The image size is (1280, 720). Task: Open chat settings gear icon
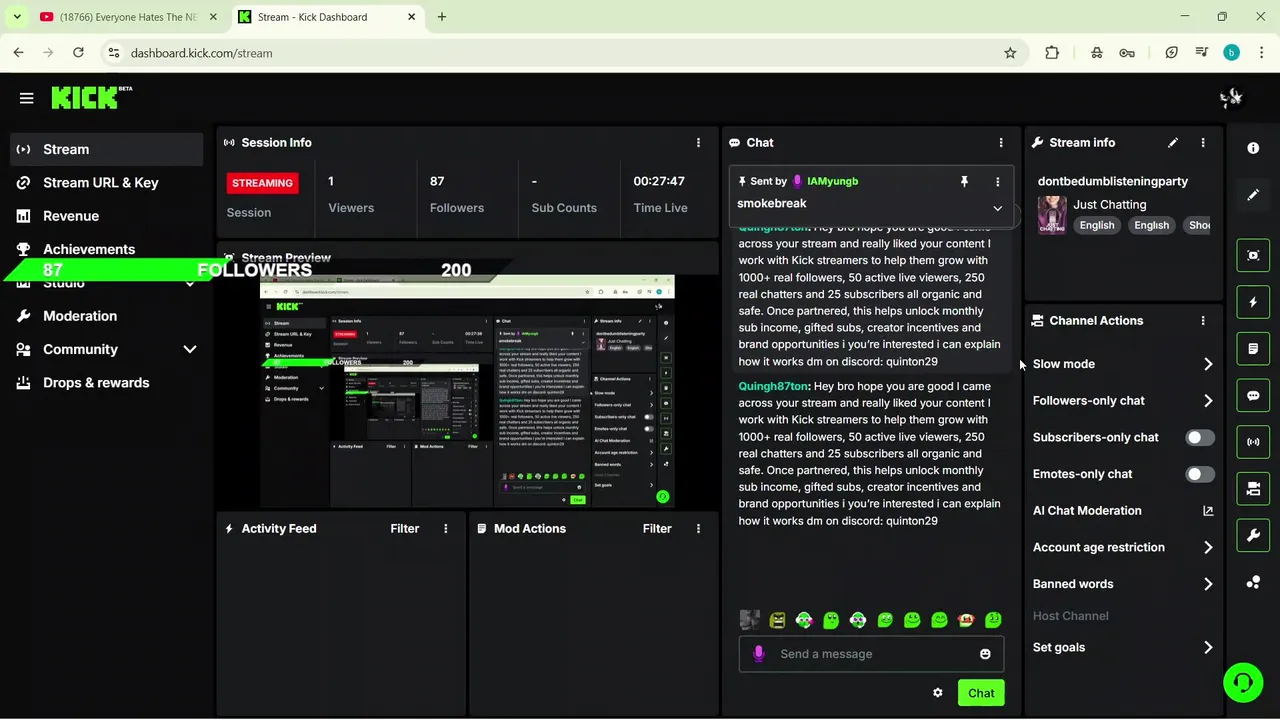point(937,693)
